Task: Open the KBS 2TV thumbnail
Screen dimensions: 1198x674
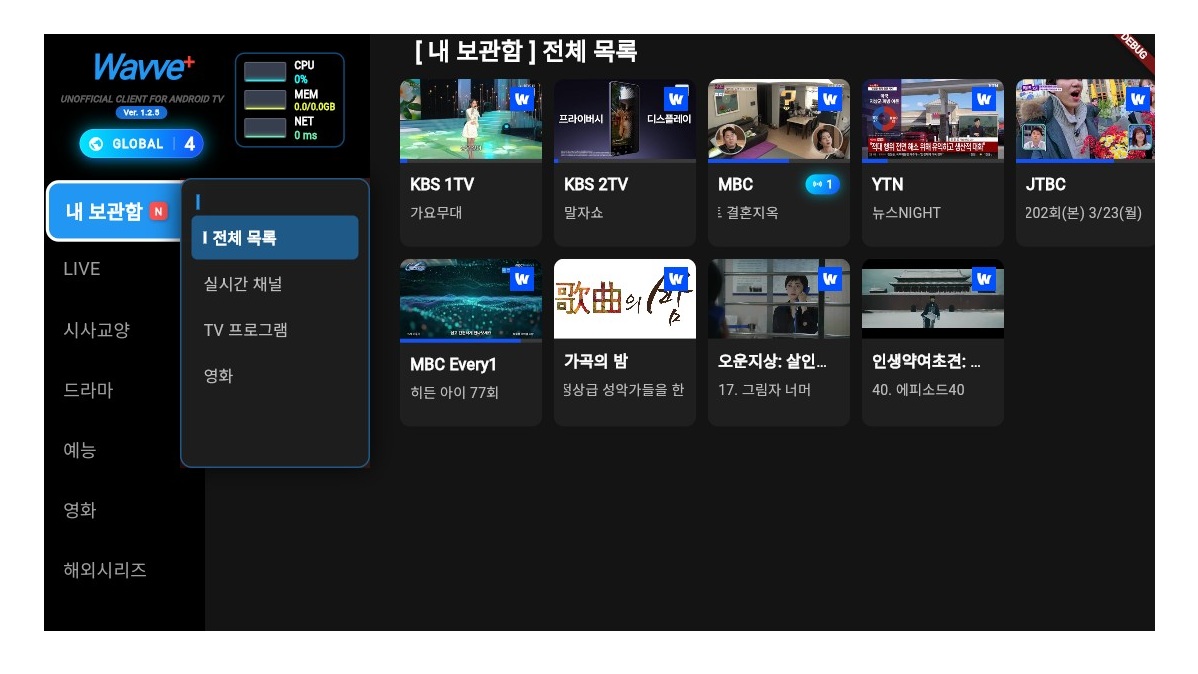Action: tap(625, 119)
